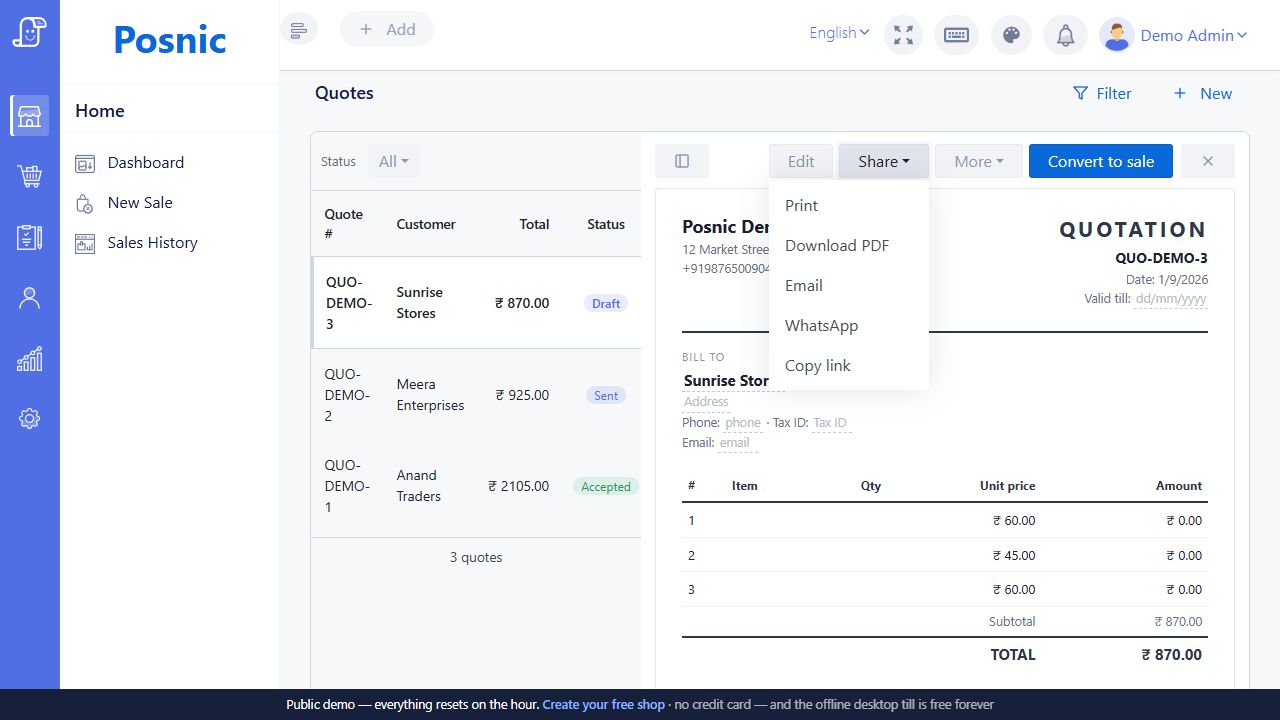
Task: Click the Filter funnel icon
Action: click(1080, 93)
